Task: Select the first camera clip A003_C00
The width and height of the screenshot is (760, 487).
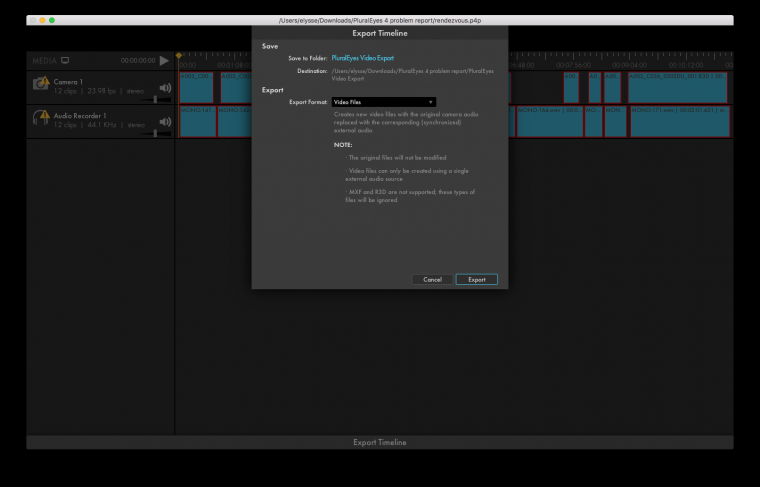Action: [195, 88]
